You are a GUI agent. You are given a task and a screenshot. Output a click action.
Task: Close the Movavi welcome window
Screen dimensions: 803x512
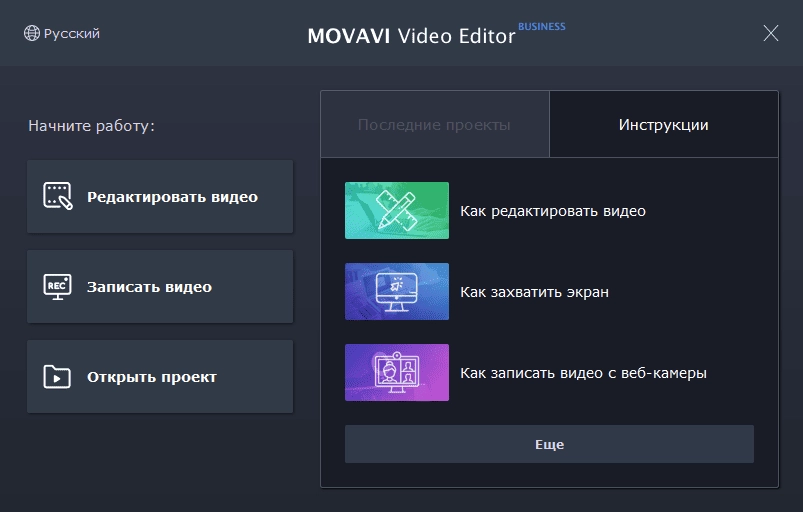(771, 33)
